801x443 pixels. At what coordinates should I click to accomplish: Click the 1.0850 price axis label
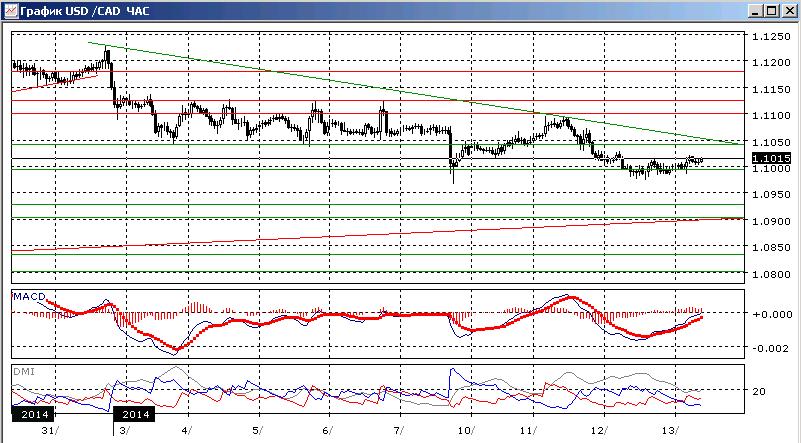pos(772,247)
